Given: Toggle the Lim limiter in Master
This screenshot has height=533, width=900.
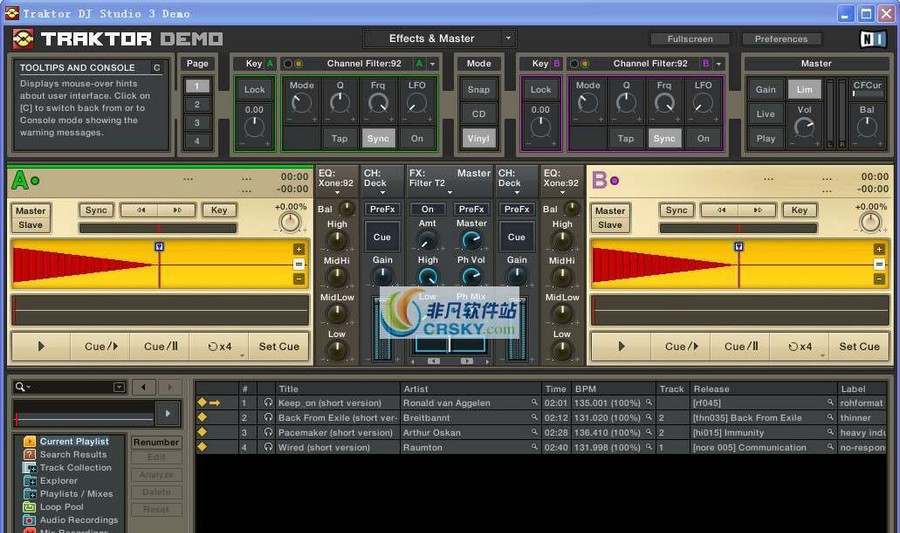Looking at the screenshot, I should coord(804,90).
